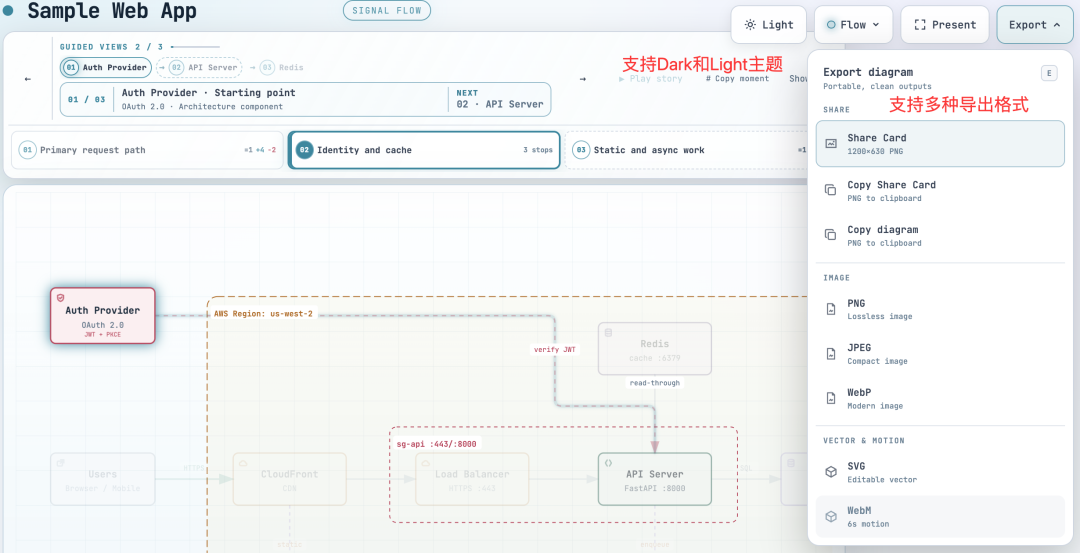Click the icon on the Users node
The height and width of the screenshot is (553, 1080).
pos(61,463)
